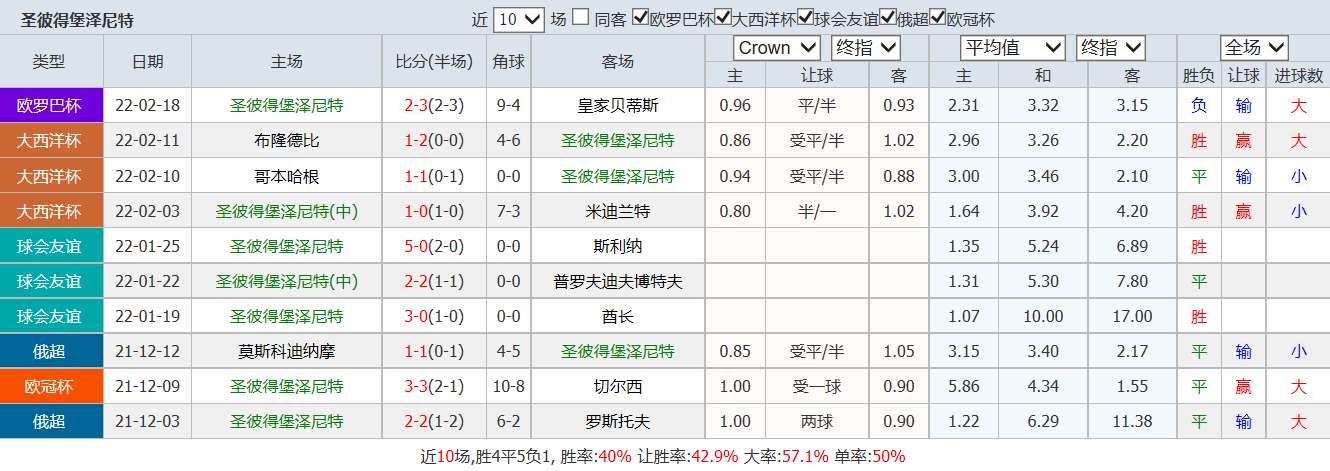Click the 胜负 column header

tap(1199, 75)
